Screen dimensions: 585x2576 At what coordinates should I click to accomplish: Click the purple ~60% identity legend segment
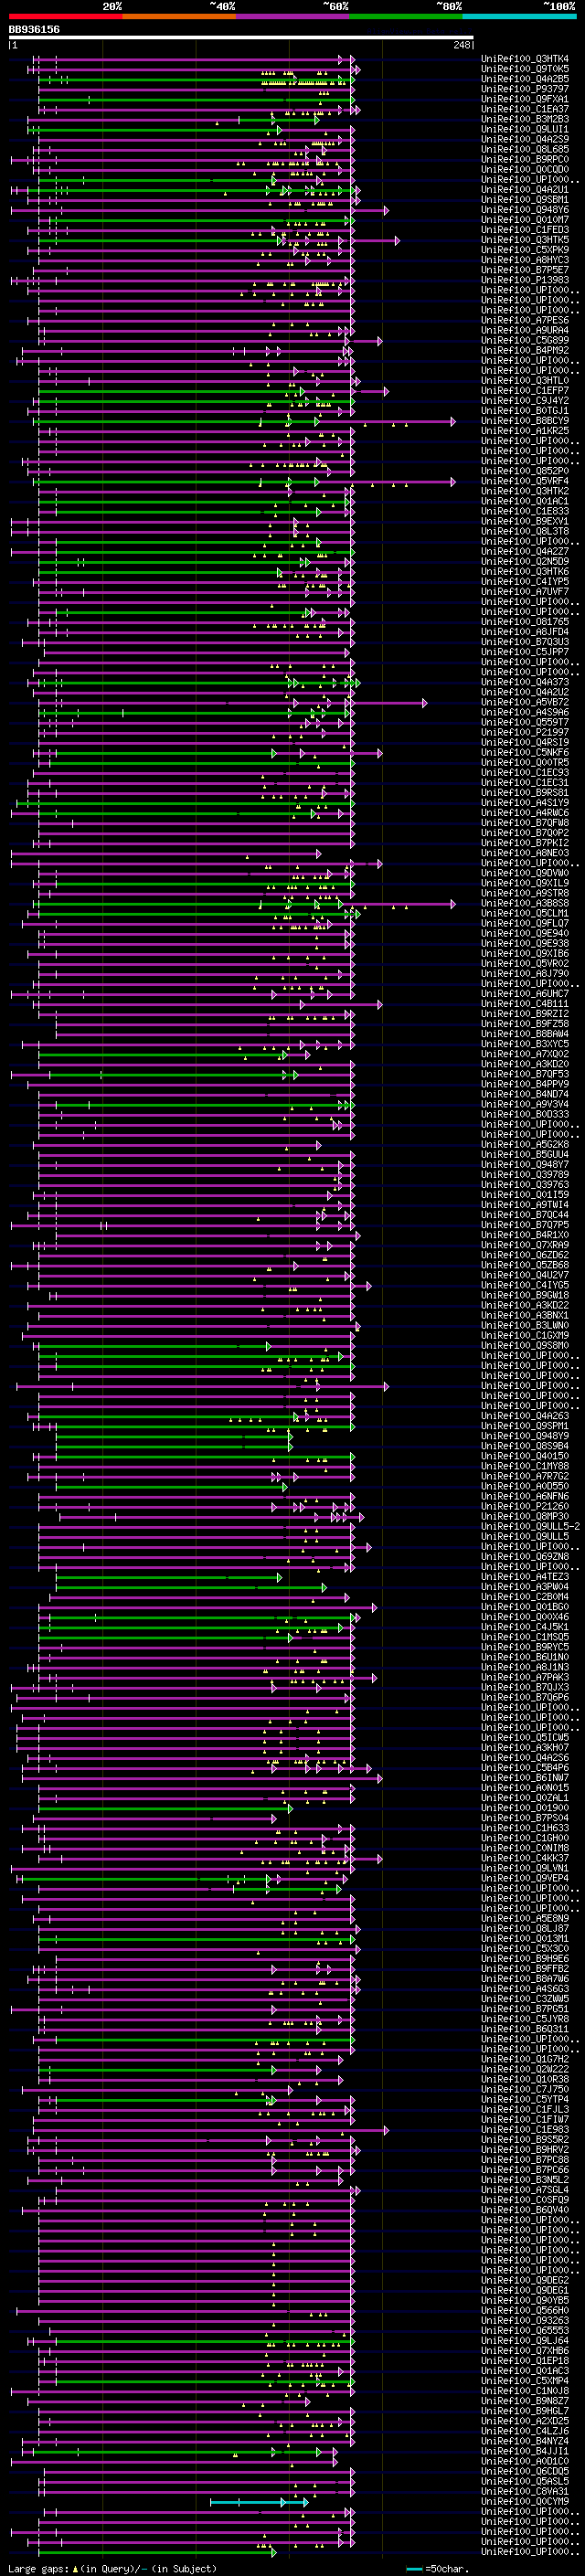[293, 16]
